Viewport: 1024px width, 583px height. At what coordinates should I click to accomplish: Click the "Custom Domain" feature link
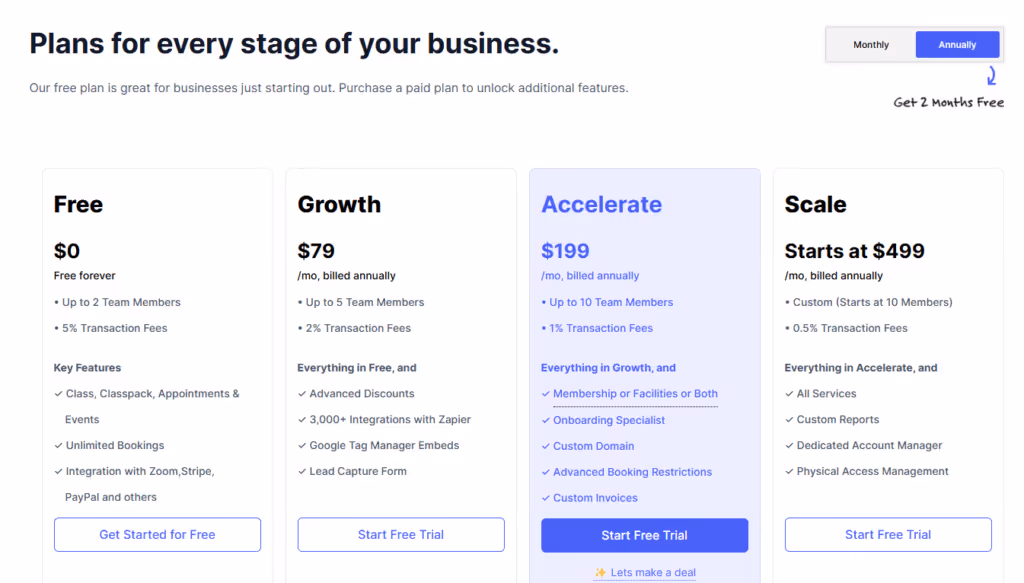[594, 446]
